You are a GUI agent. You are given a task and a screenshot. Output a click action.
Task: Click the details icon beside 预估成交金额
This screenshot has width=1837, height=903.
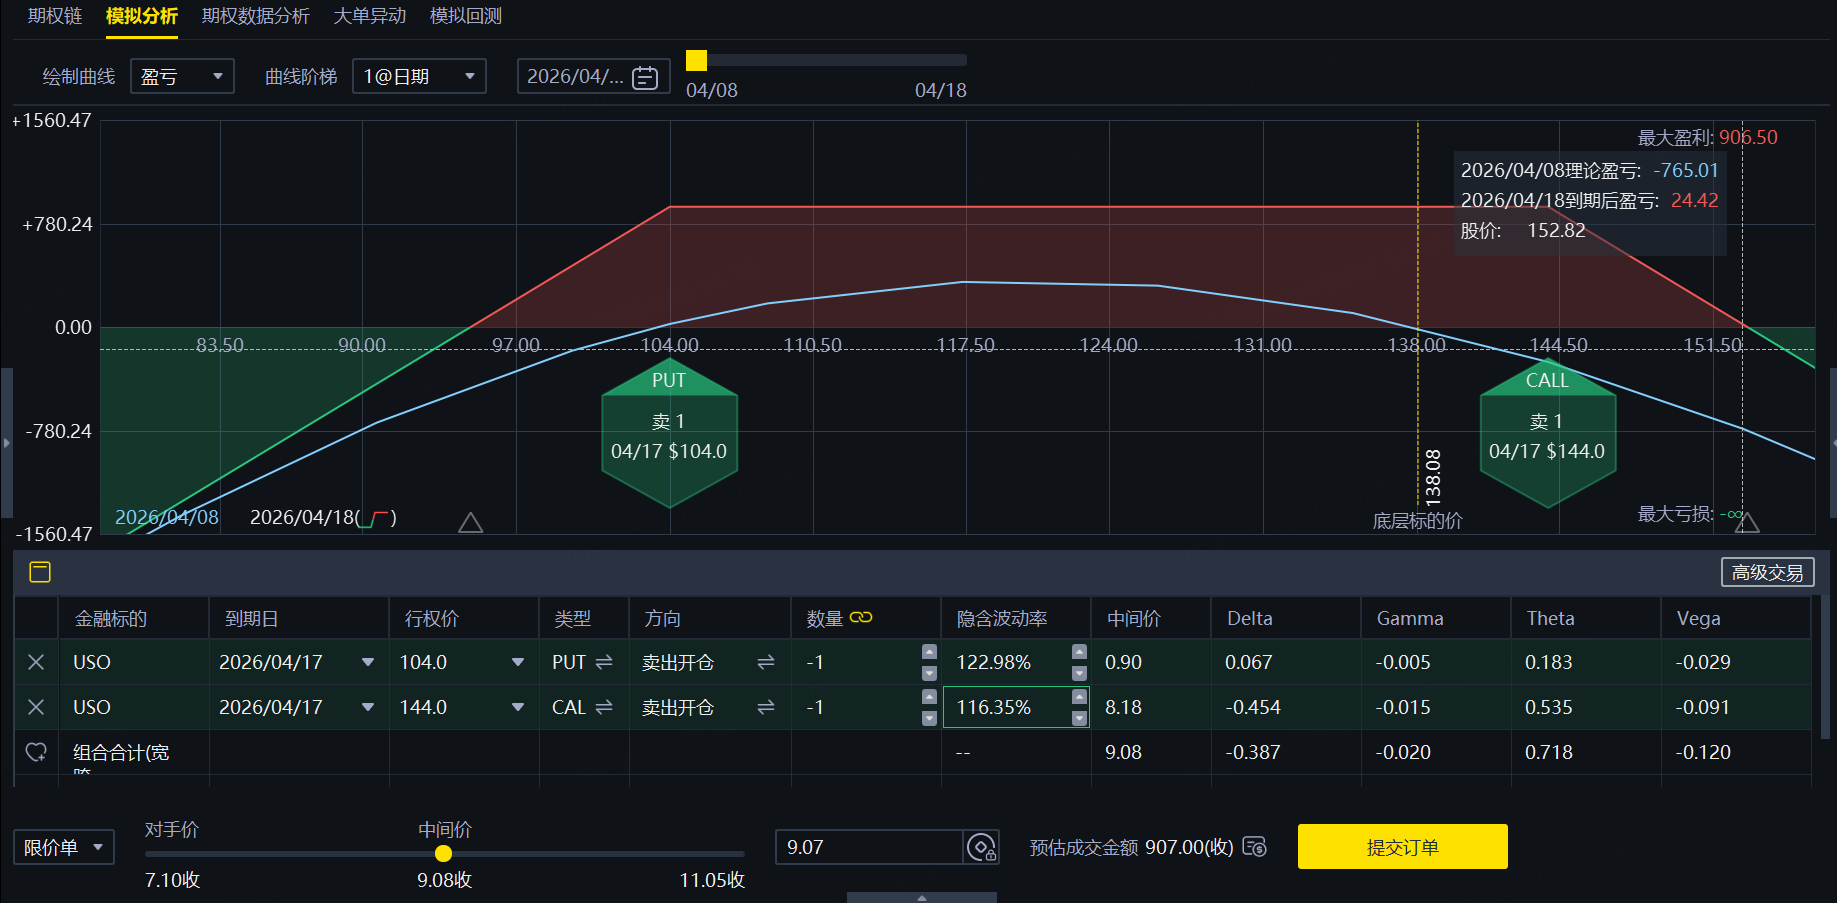[x=1254, y=847]
